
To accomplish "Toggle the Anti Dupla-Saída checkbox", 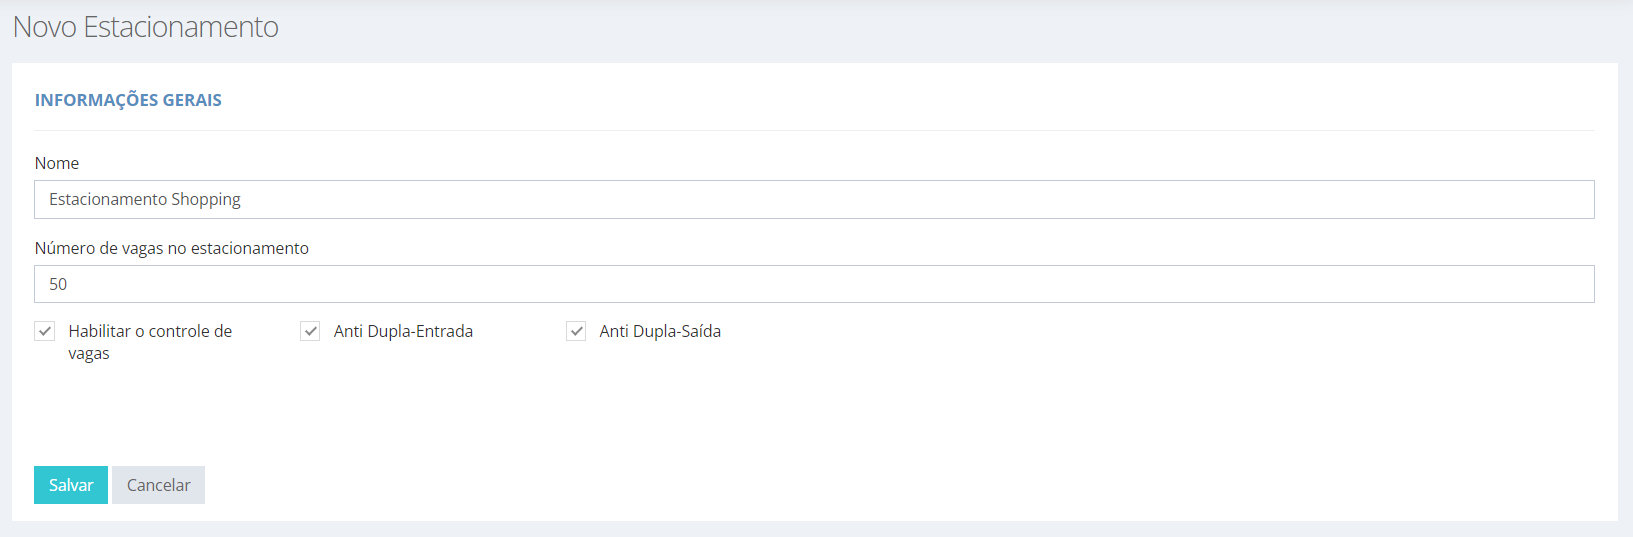I will point(576,331).
